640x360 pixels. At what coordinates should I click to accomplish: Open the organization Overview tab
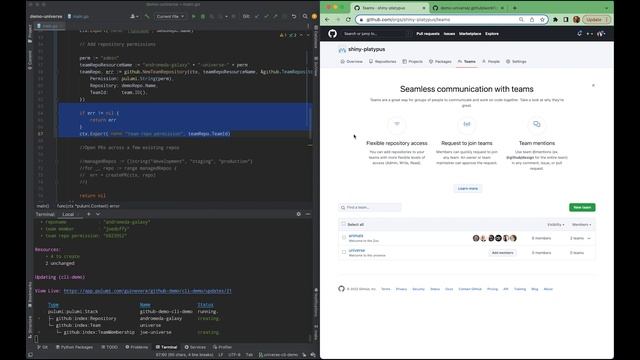pyautogui.click(x=351, y=61)
